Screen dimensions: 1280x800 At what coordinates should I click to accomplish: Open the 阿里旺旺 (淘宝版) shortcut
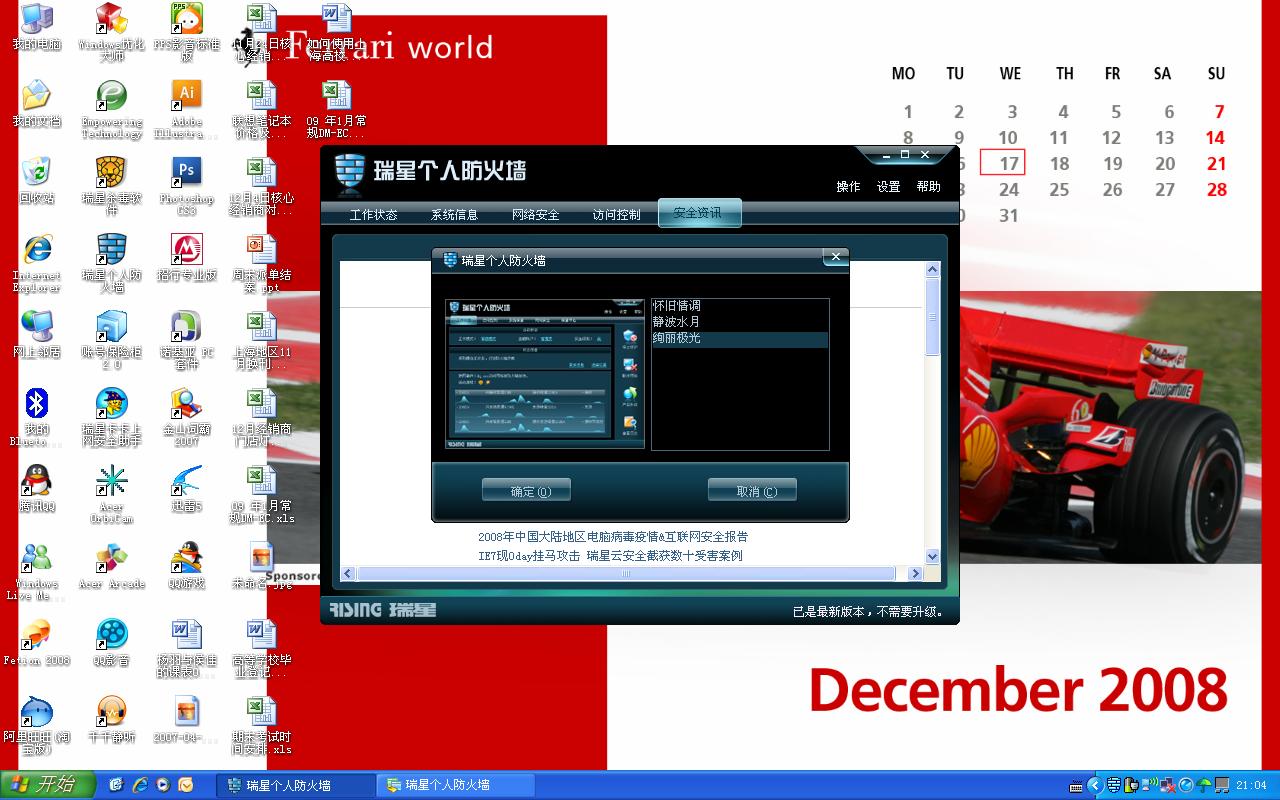pos(37,725)
